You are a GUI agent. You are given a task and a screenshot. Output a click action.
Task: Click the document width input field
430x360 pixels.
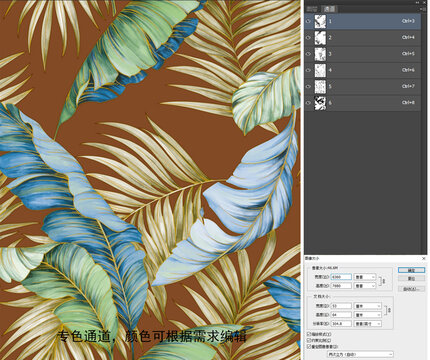pyautogui.click(x=341, y=306)
